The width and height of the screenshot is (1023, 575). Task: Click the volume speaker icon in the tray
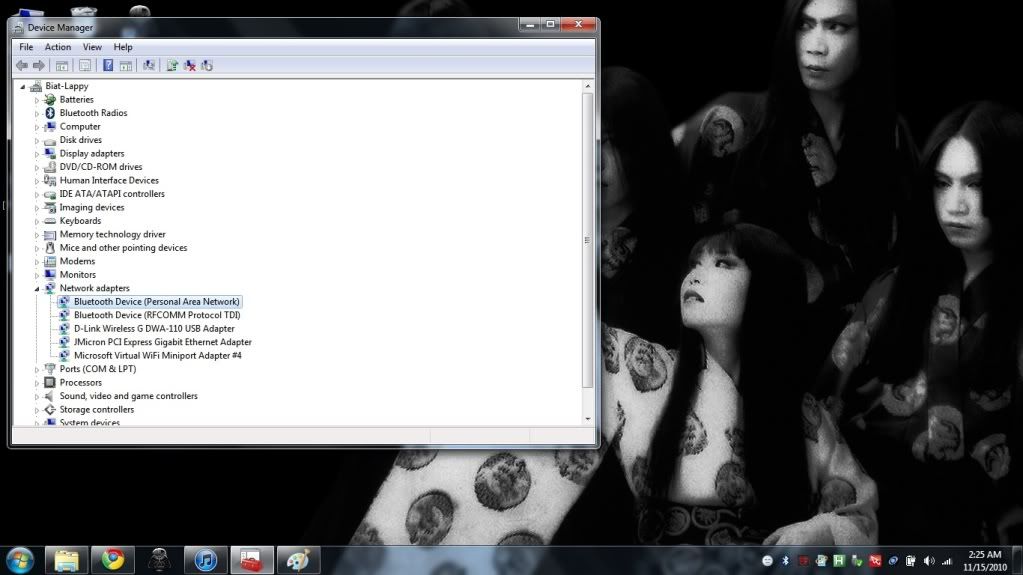coord(929,561)
